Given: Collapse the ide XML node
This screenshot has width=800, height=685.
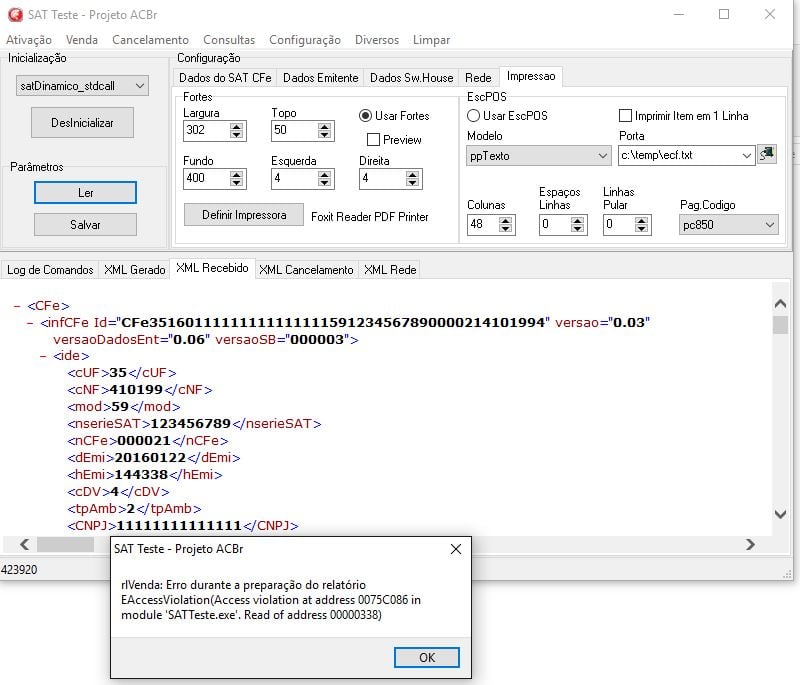Looking at the screenshot, I should tap(43, 356).
